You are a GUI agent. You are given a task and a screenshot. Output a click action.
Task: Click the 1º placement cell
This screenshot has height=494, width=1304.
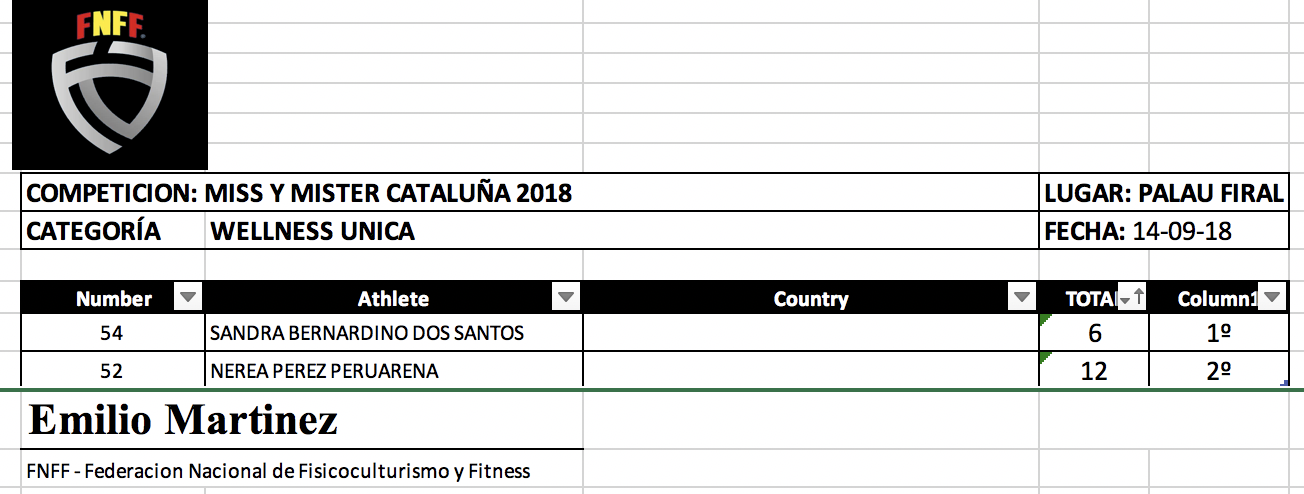pos(1218,334)
